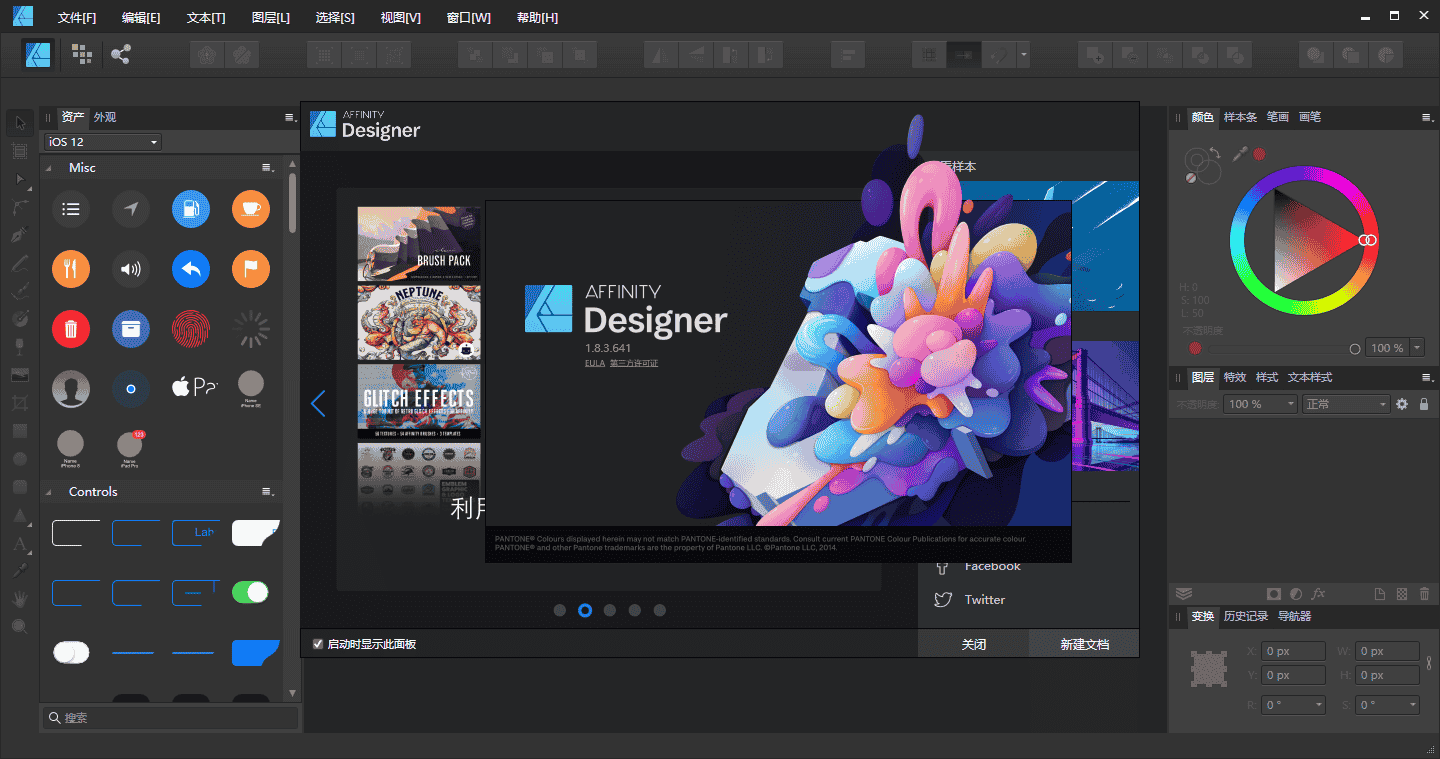This screenshot has width=1440, height=759.
Task: Collapse the Misc assets section
Action: (x=48, y=168)
